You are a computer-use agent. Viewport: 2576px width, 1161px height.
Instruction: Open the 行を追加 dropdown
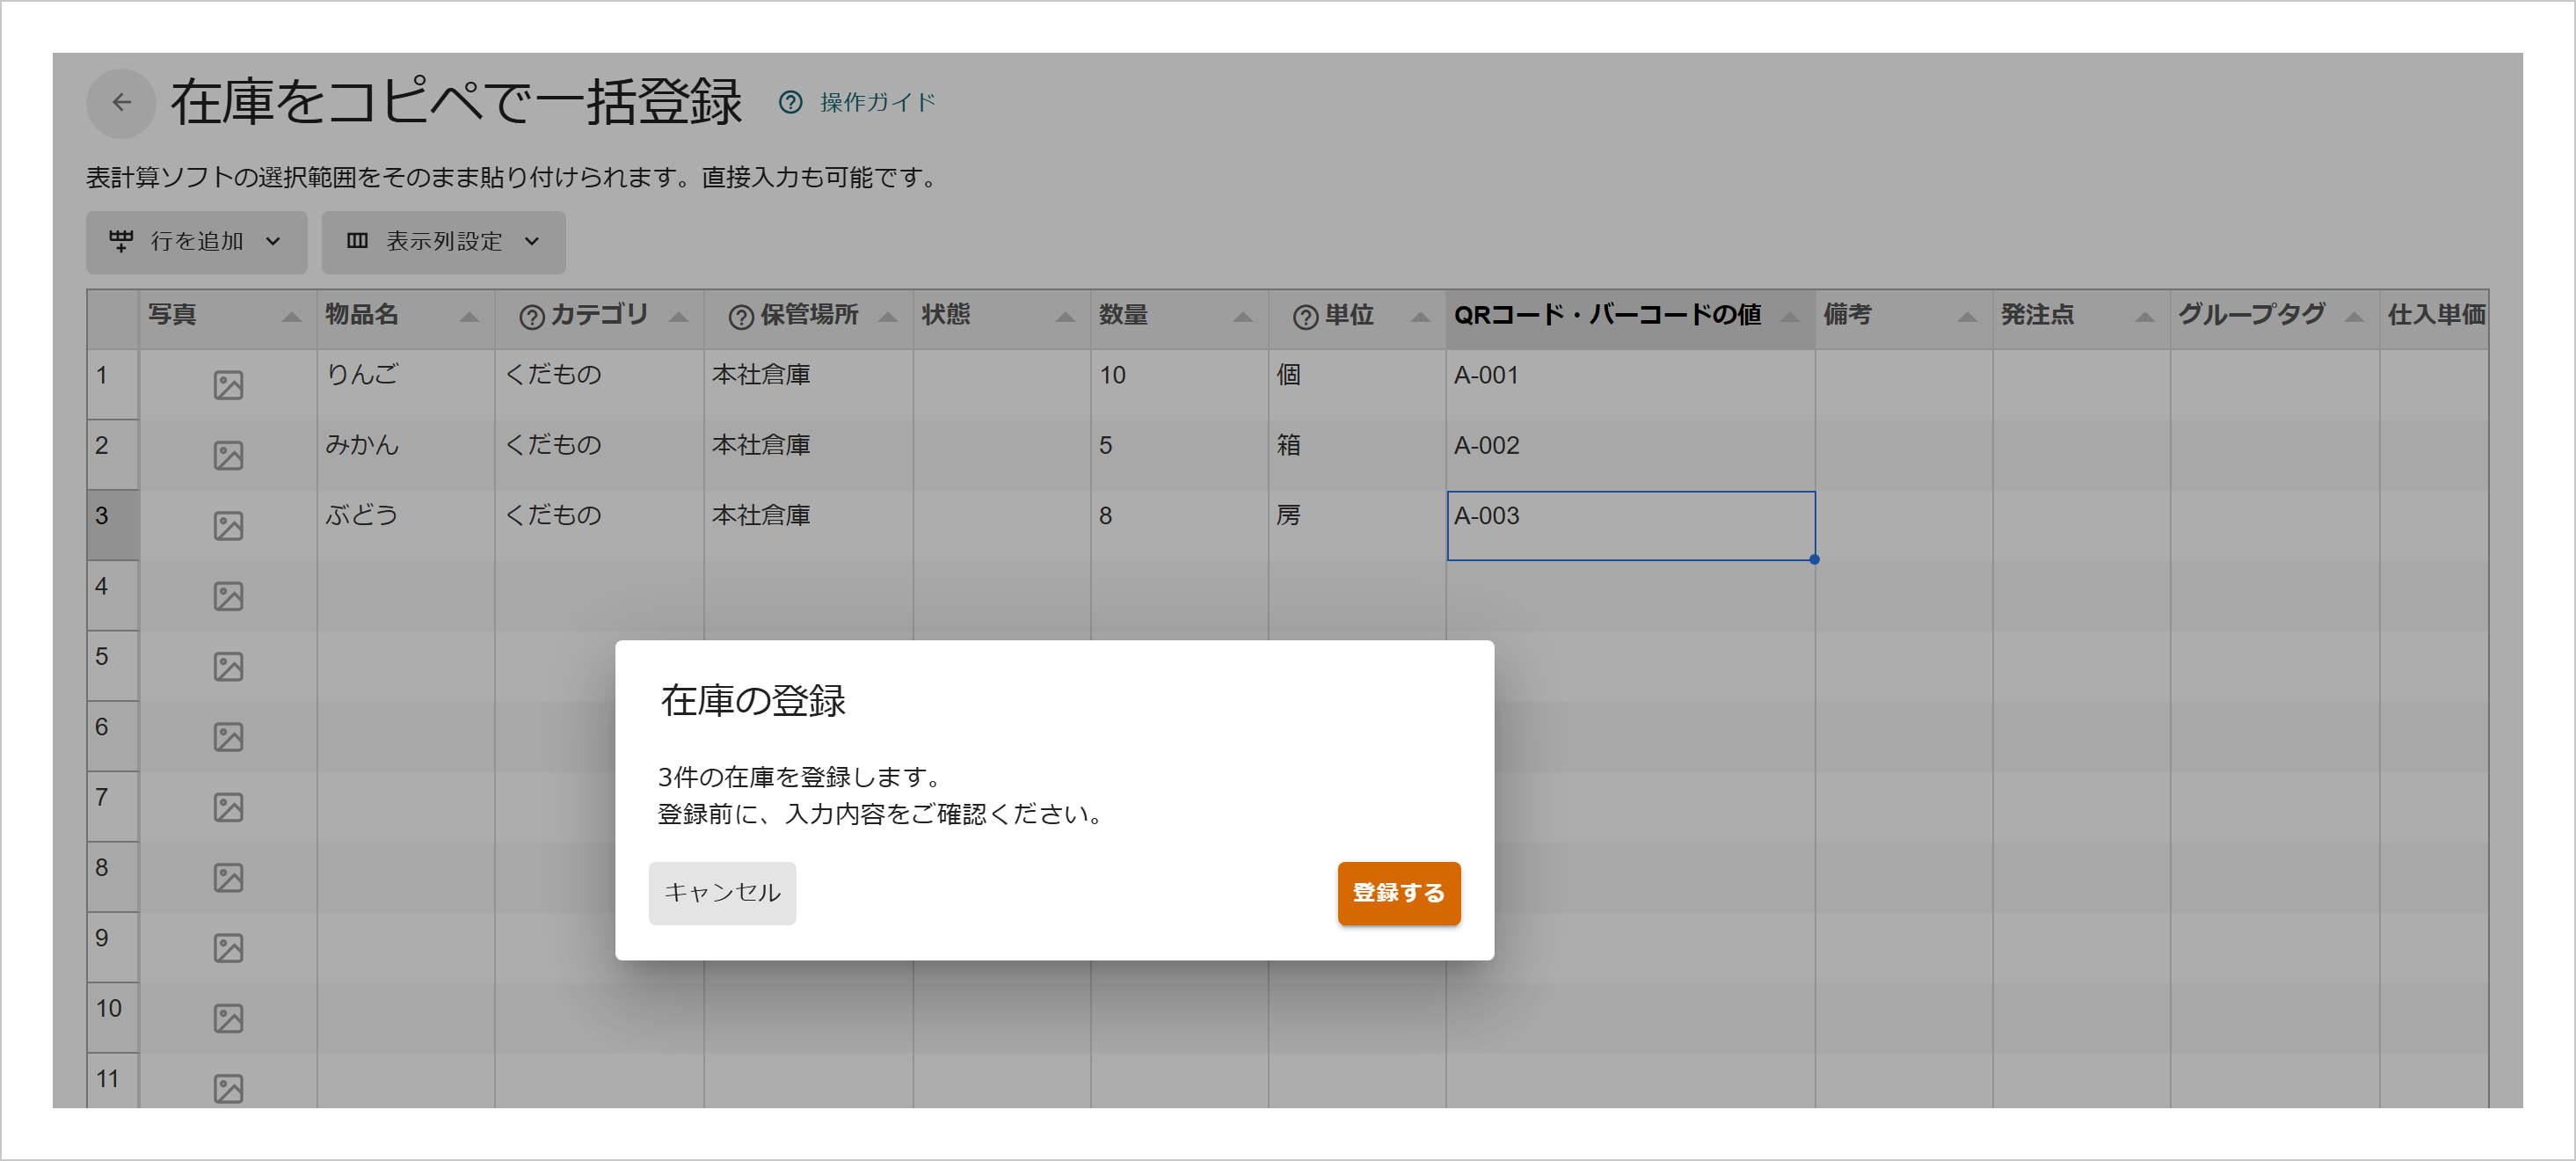pyautogui.click(x=196, y=241)
